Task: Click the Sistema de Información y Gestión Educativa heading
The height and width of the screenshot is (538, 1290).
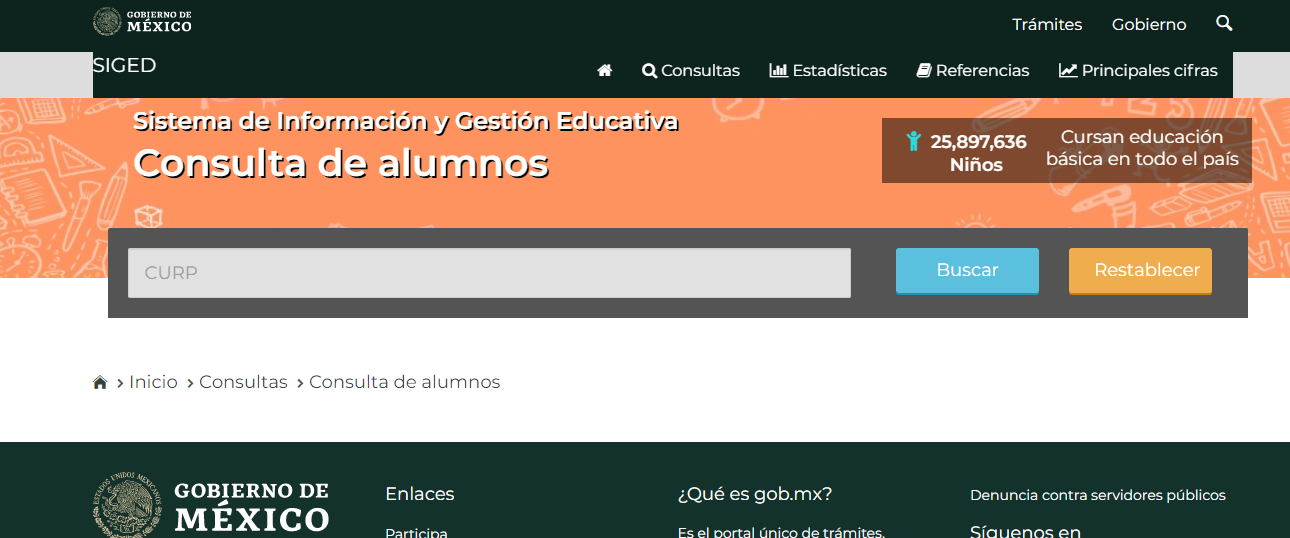Action: pyautogui.click(x=406, y=122)
